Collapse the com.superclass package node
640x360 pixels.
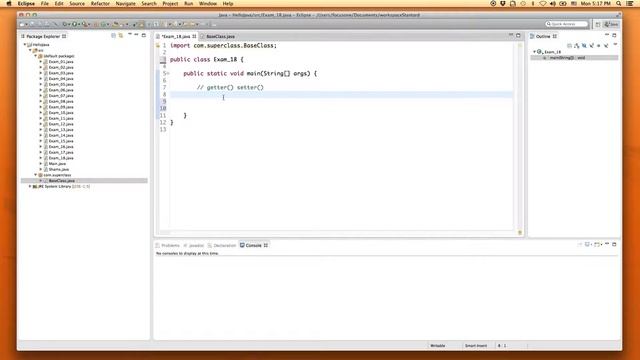pos(36,175)
